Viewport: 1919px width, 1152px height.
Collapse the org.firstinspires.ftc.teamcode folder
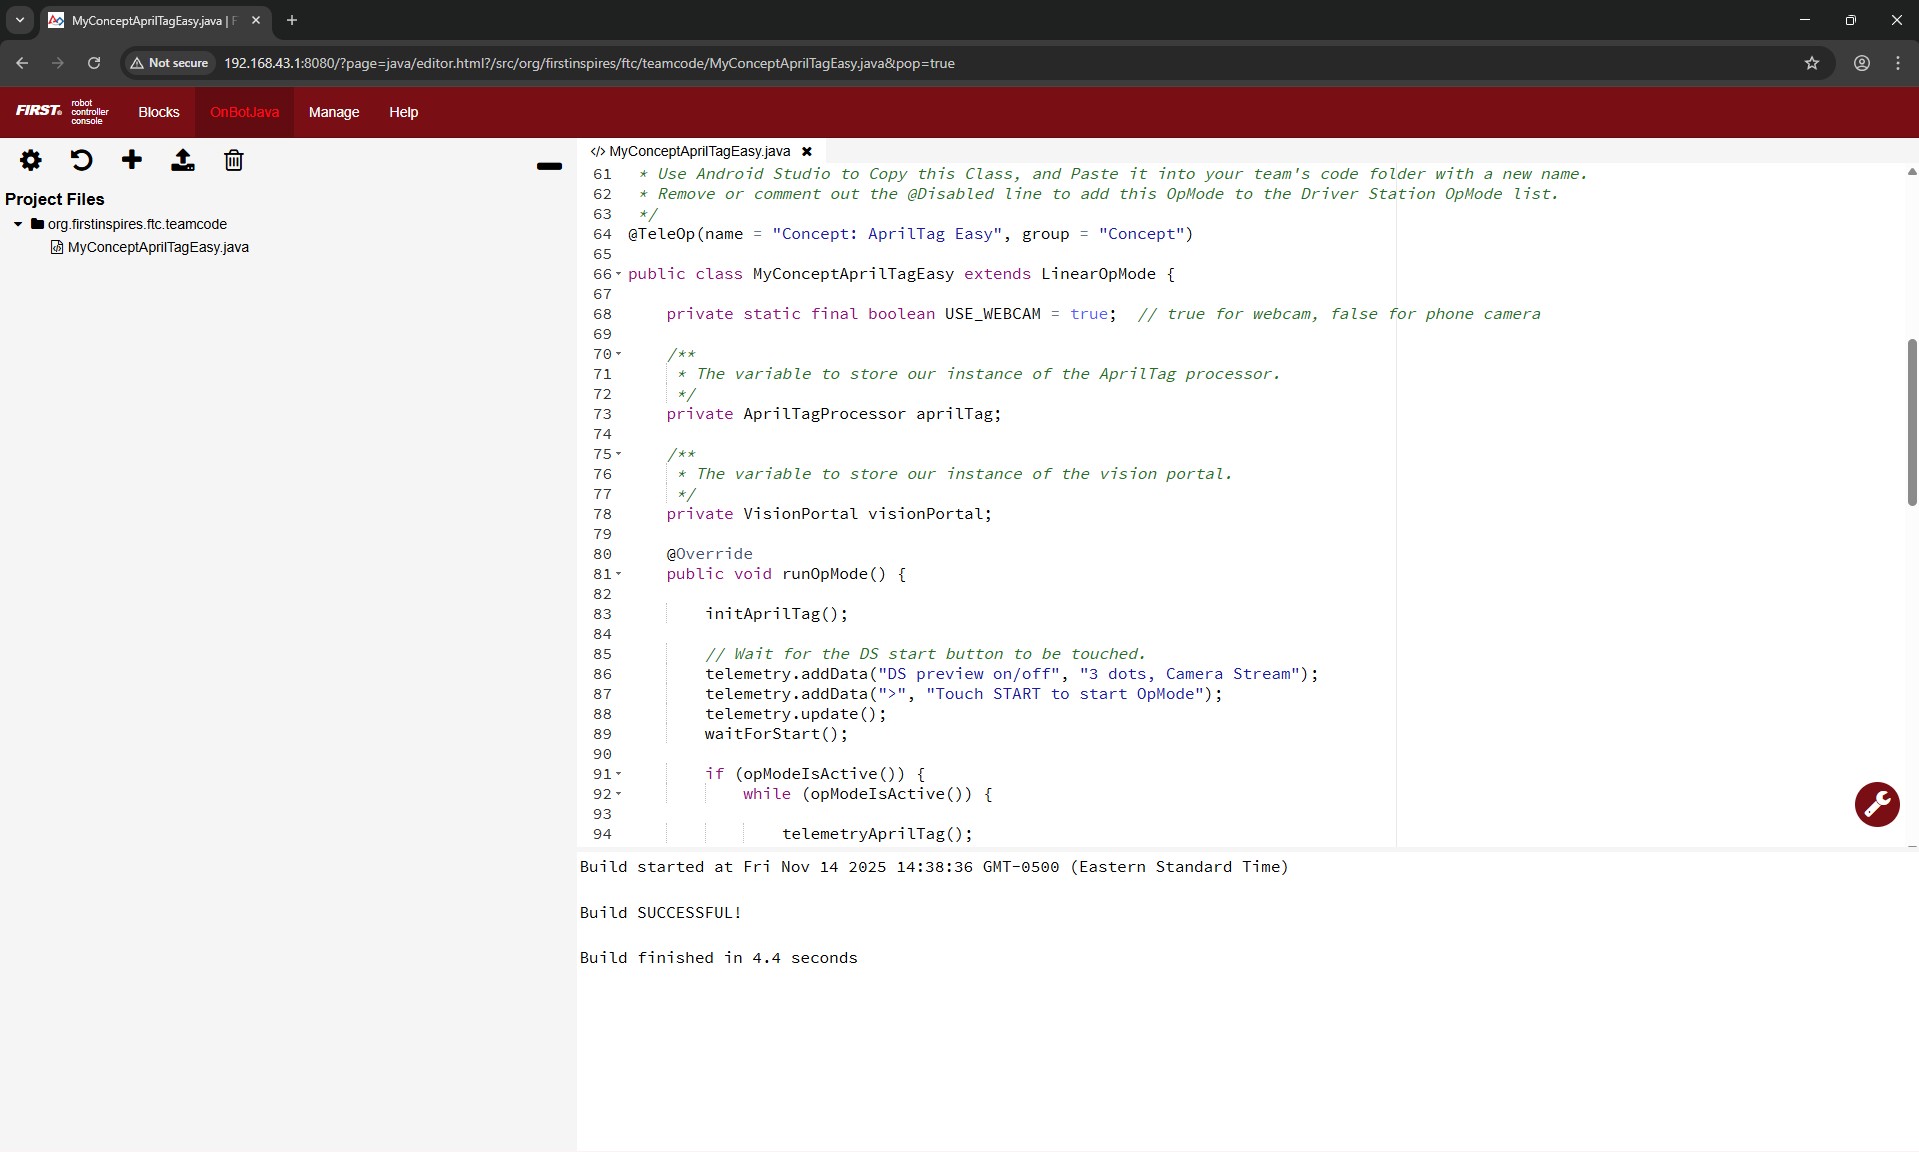click(18, 224)
